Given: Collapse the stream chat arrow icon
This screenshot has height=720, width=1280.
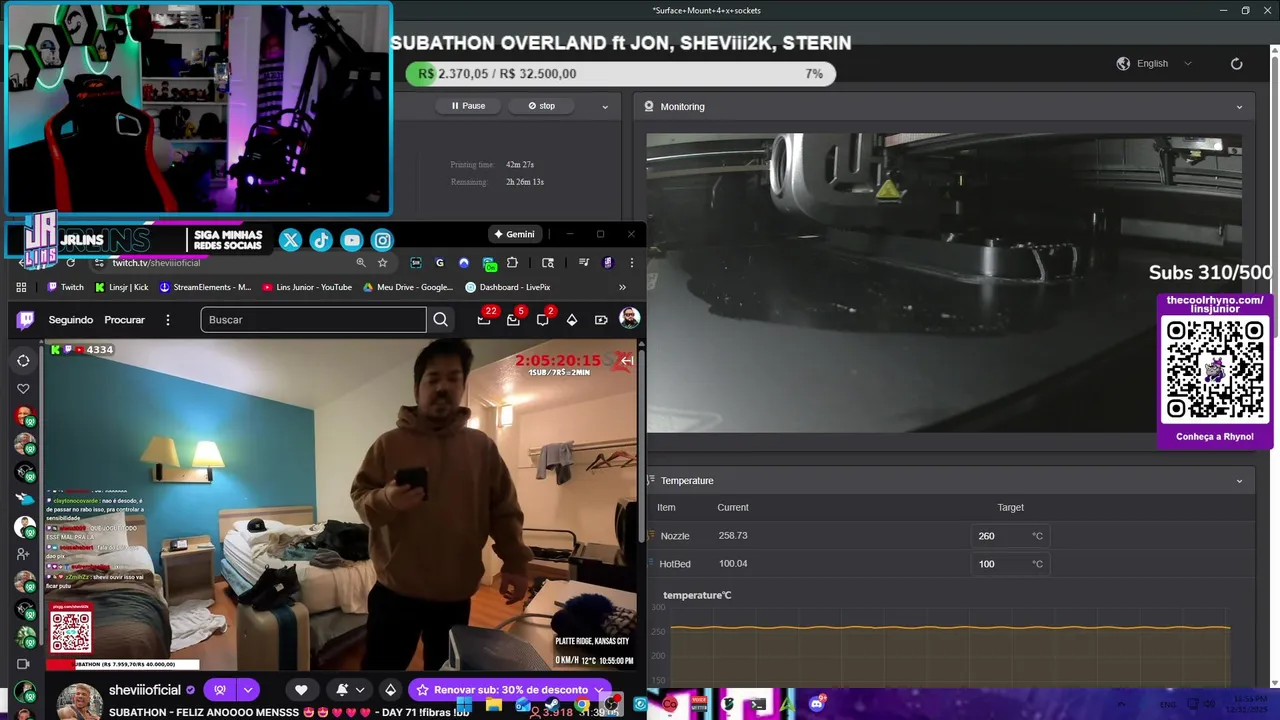Looking at the screenshot, I should [x=627, y=360].
